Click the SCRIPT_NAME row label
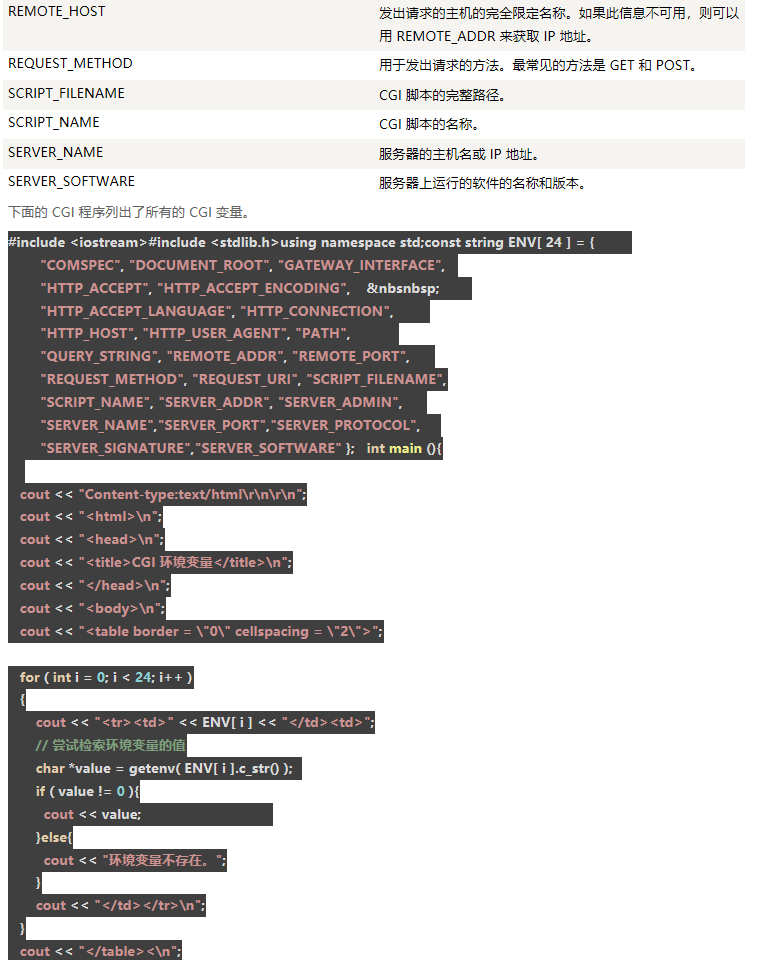764x960 pixels. coord(54,122)
